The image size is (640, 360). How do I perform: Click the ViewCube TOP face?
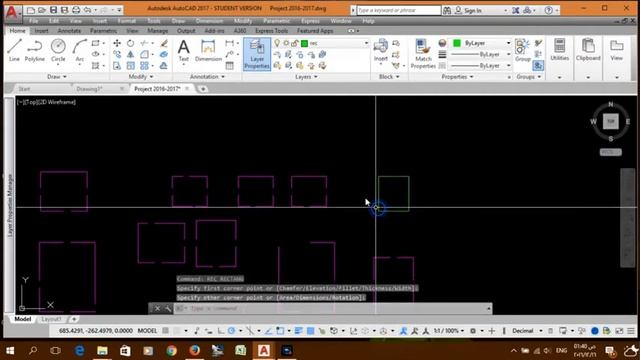tap(611, 121)
